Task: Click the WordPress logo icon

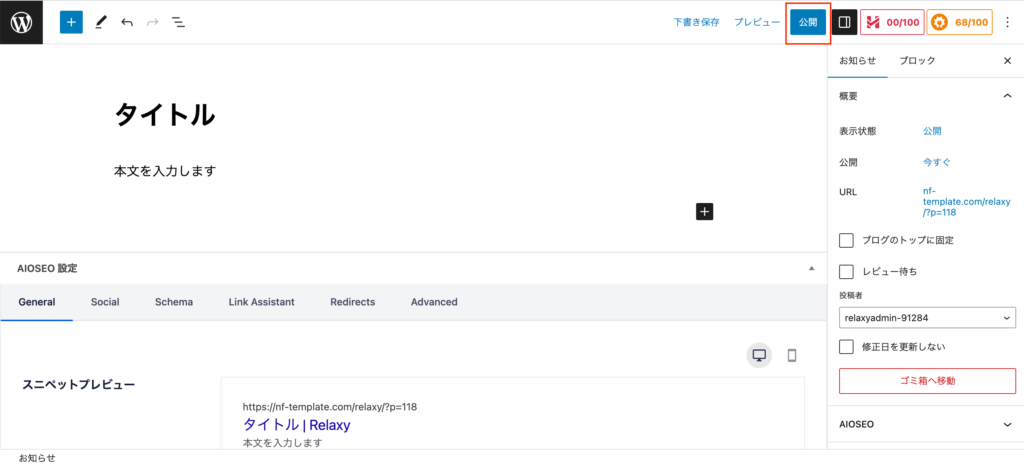Action: 22,22
